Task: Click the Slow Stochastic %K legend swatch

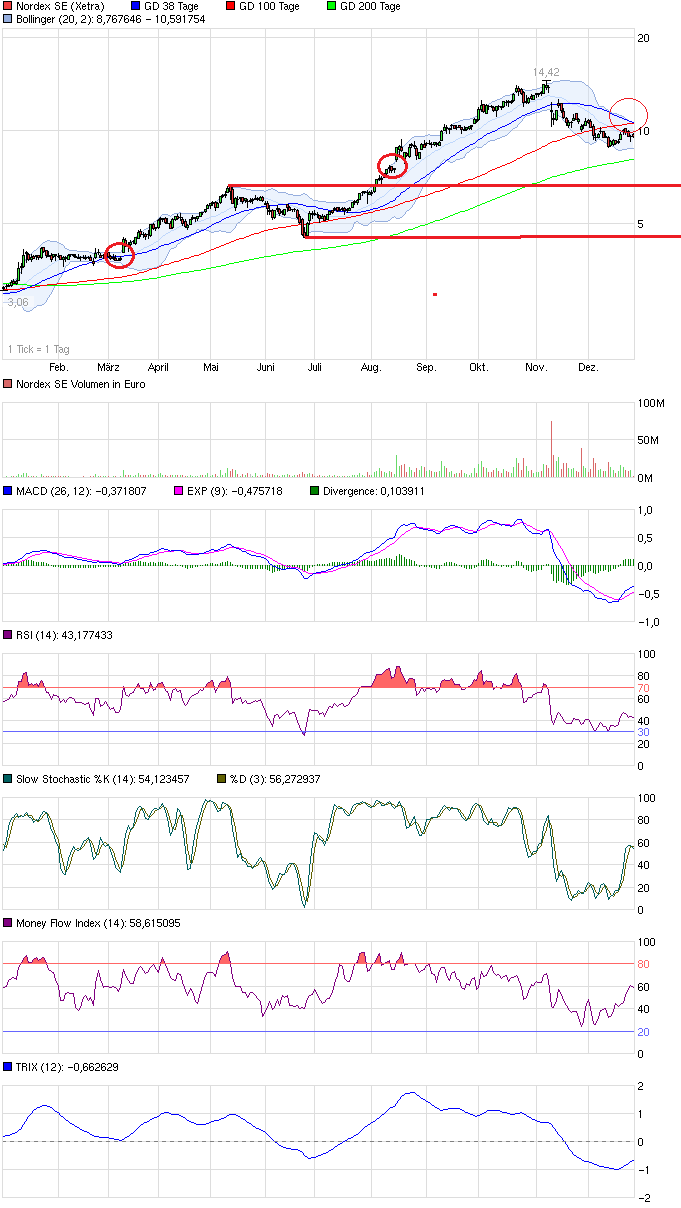Action: [x=9, y=778]
